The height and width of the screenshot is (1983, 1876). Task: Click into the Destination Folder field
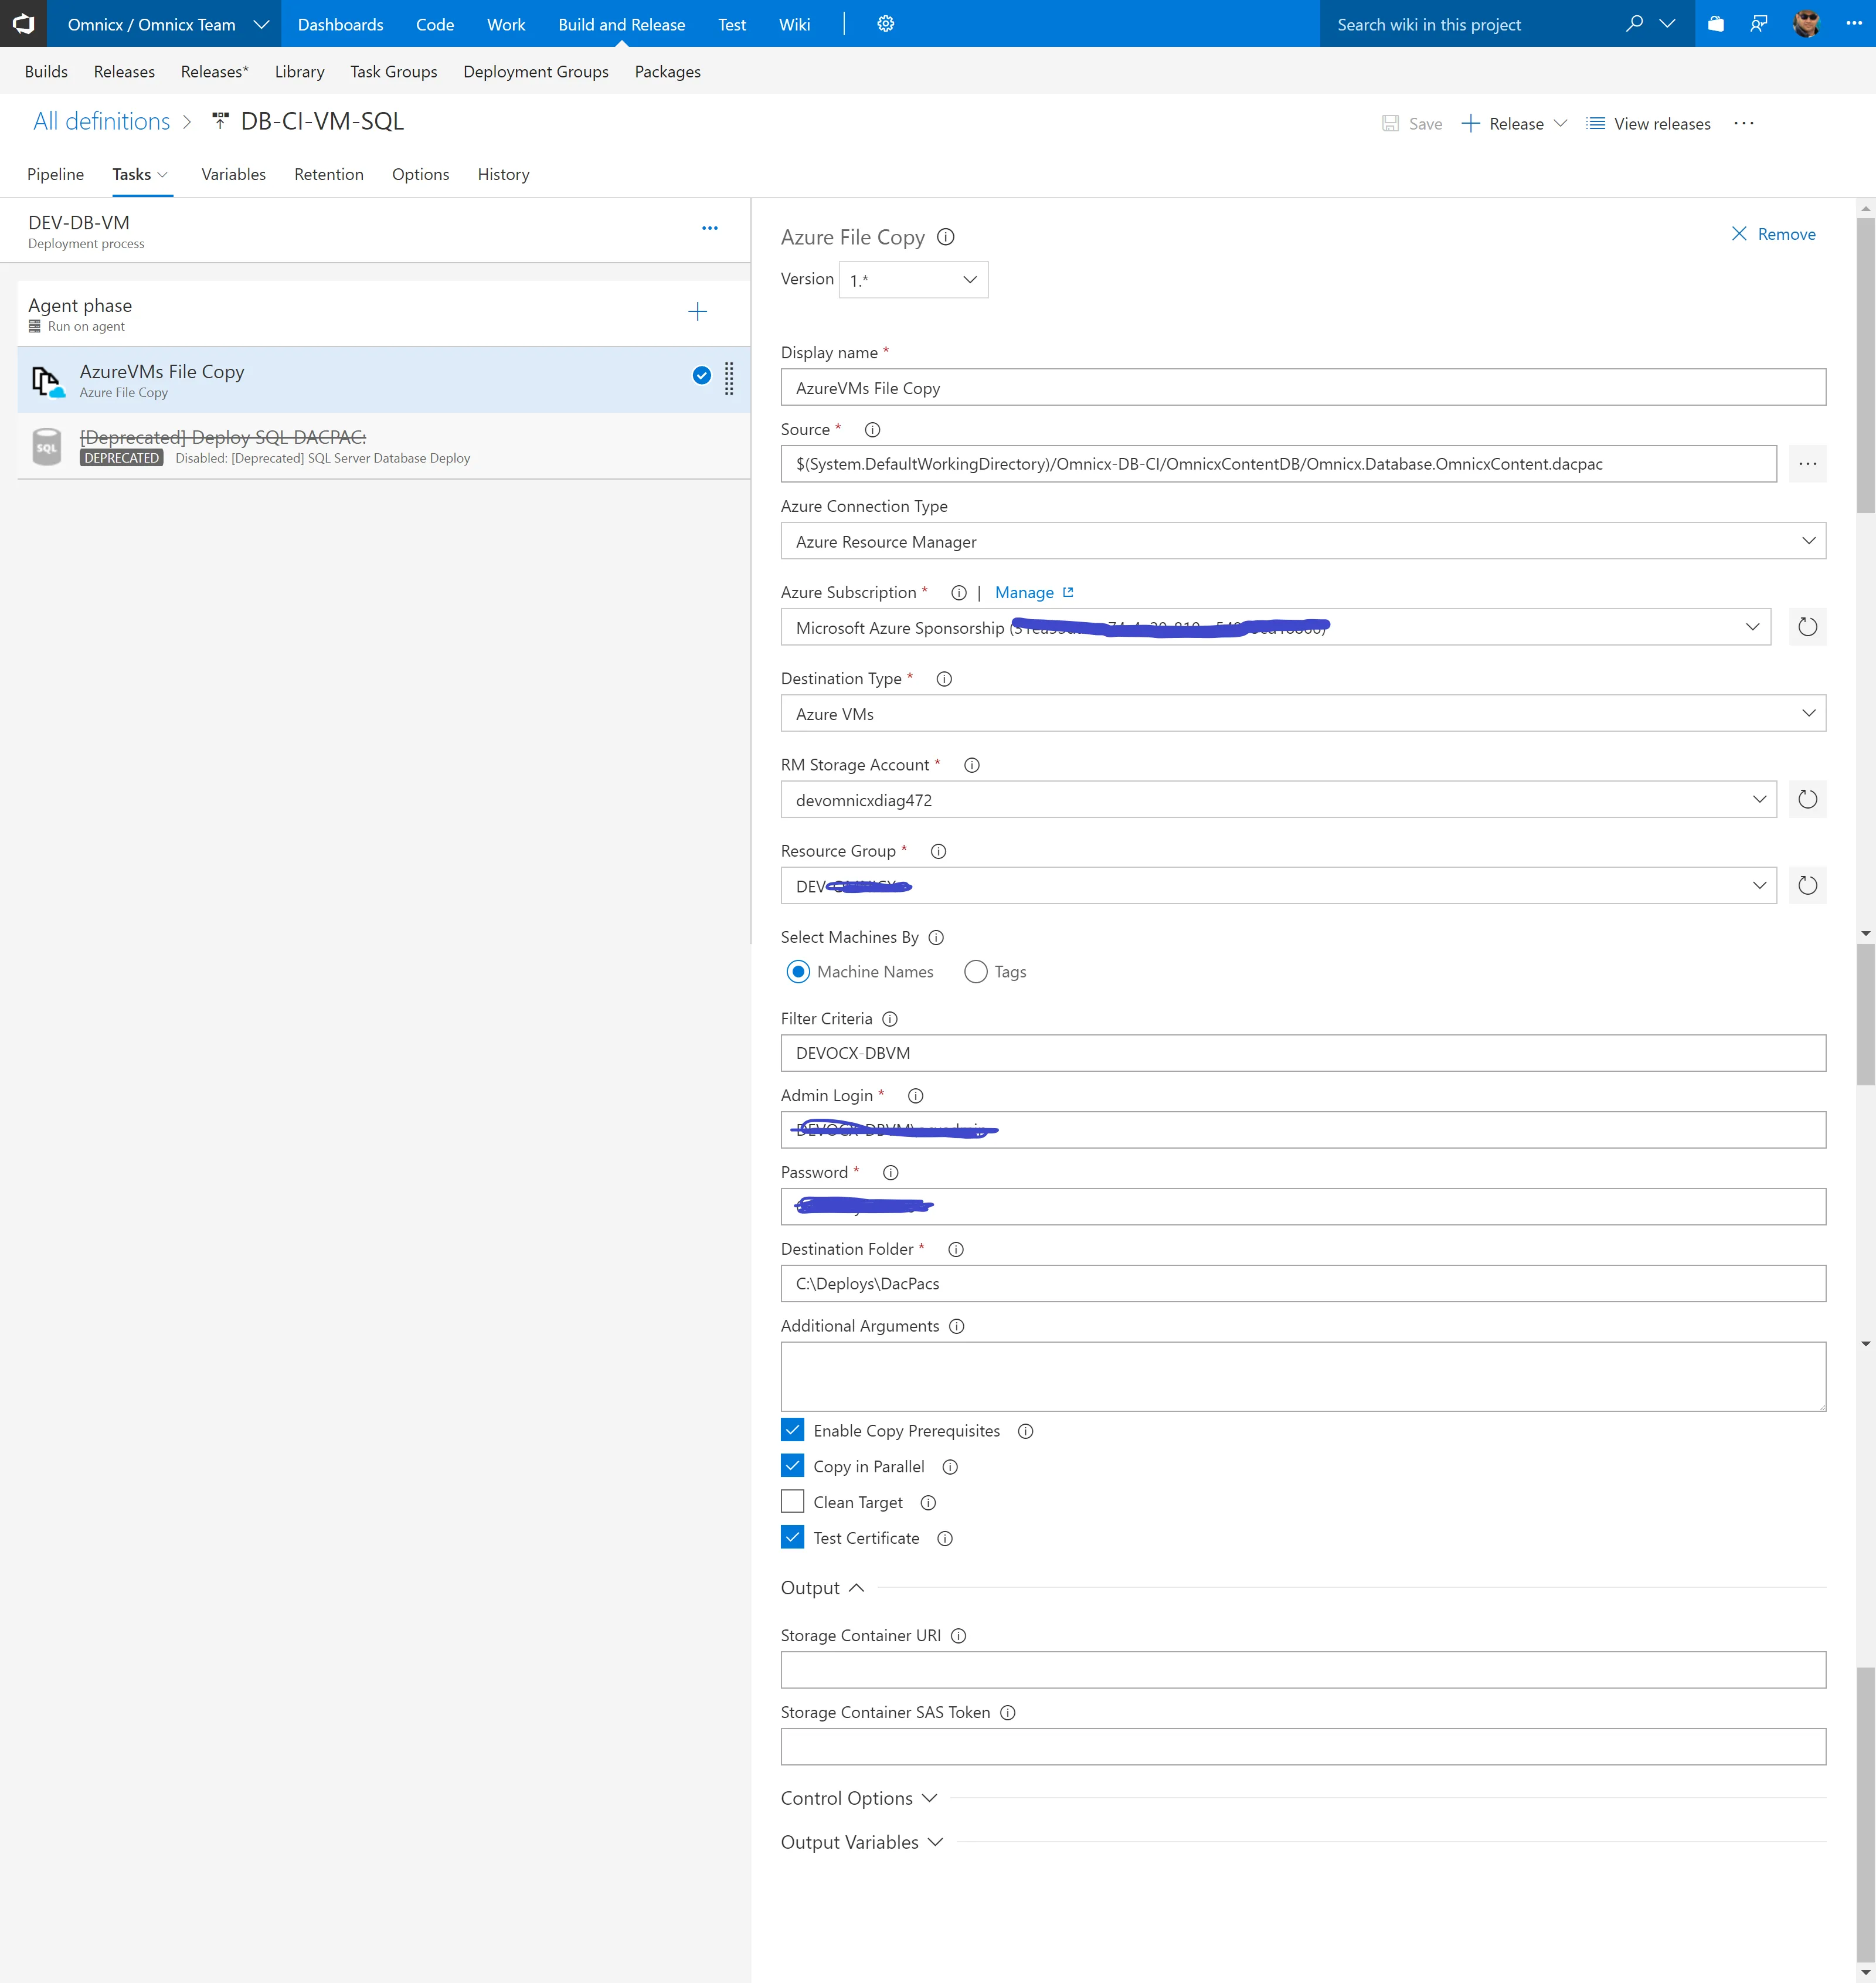1302,1284
